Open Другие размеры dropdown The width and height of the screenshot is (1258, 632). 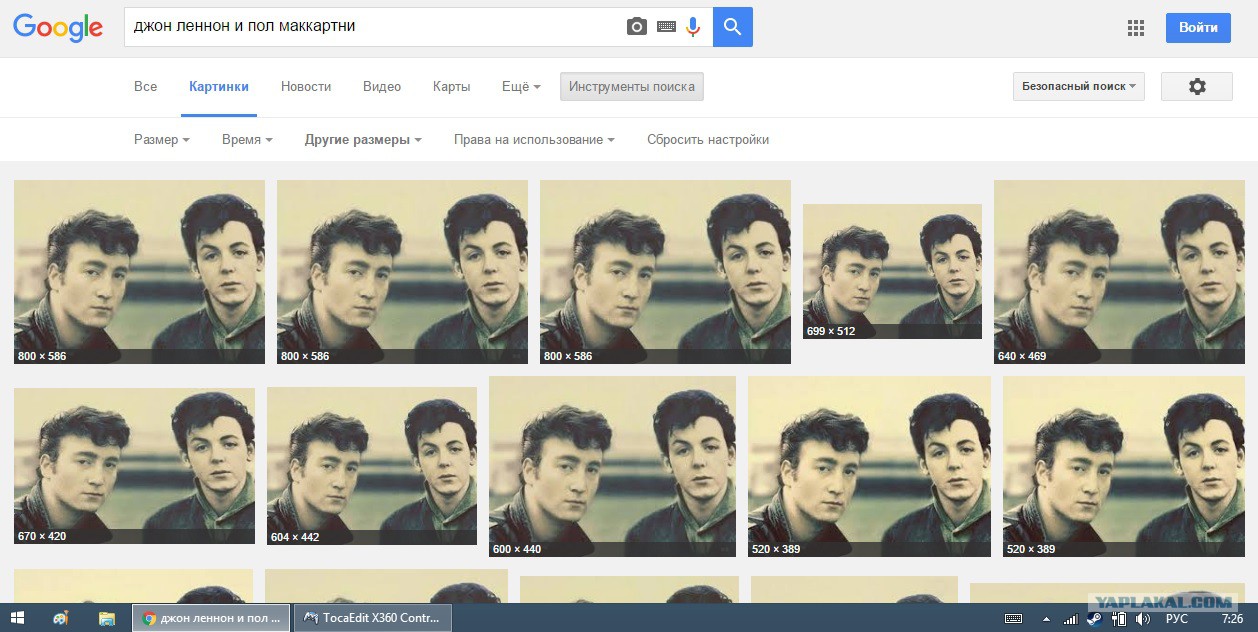(363, 140)
